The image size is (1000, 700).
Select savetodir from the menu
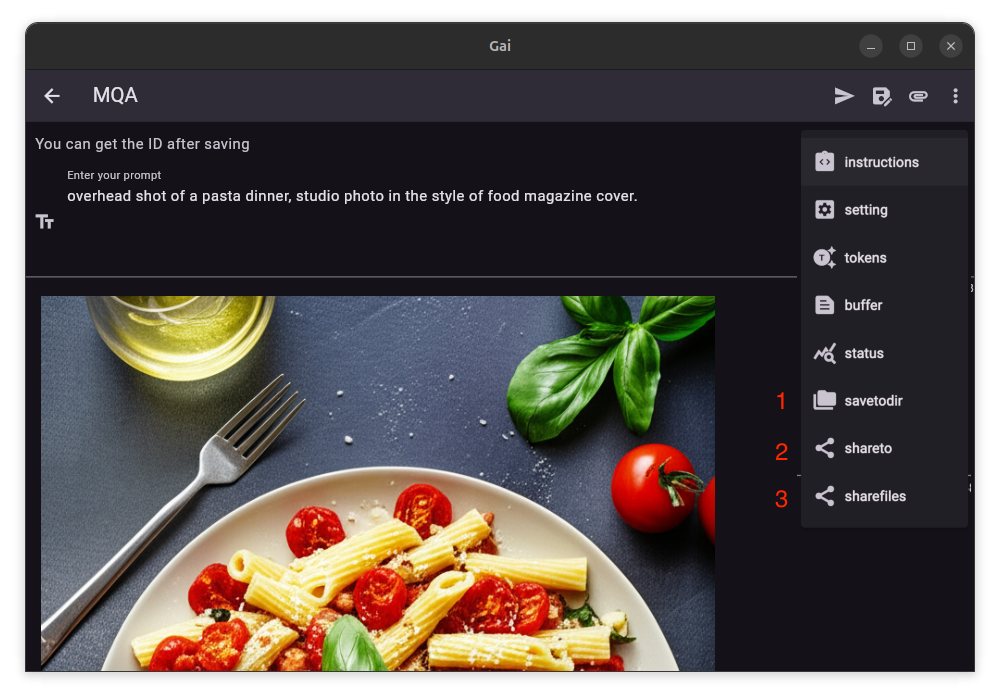pos(873,401)
